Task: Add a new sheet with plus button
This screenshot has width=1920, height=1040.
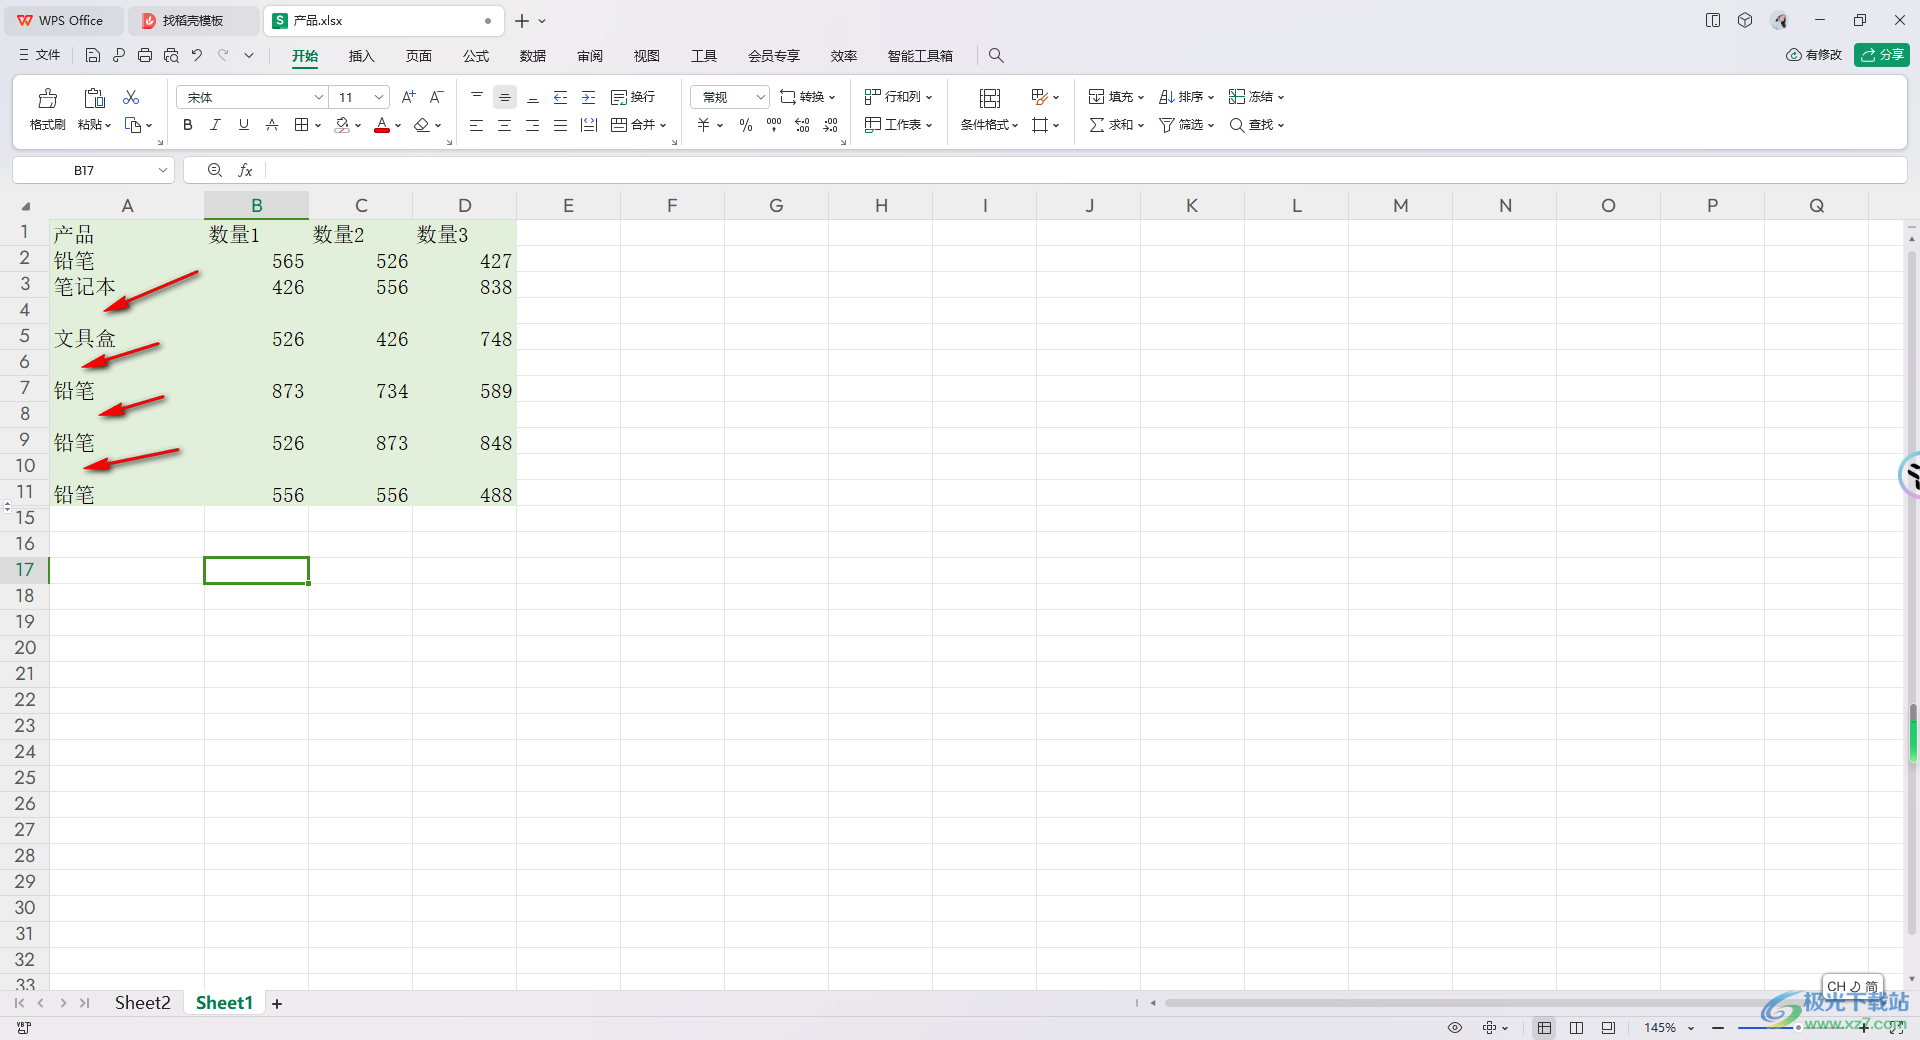Action: point(277,1004)
